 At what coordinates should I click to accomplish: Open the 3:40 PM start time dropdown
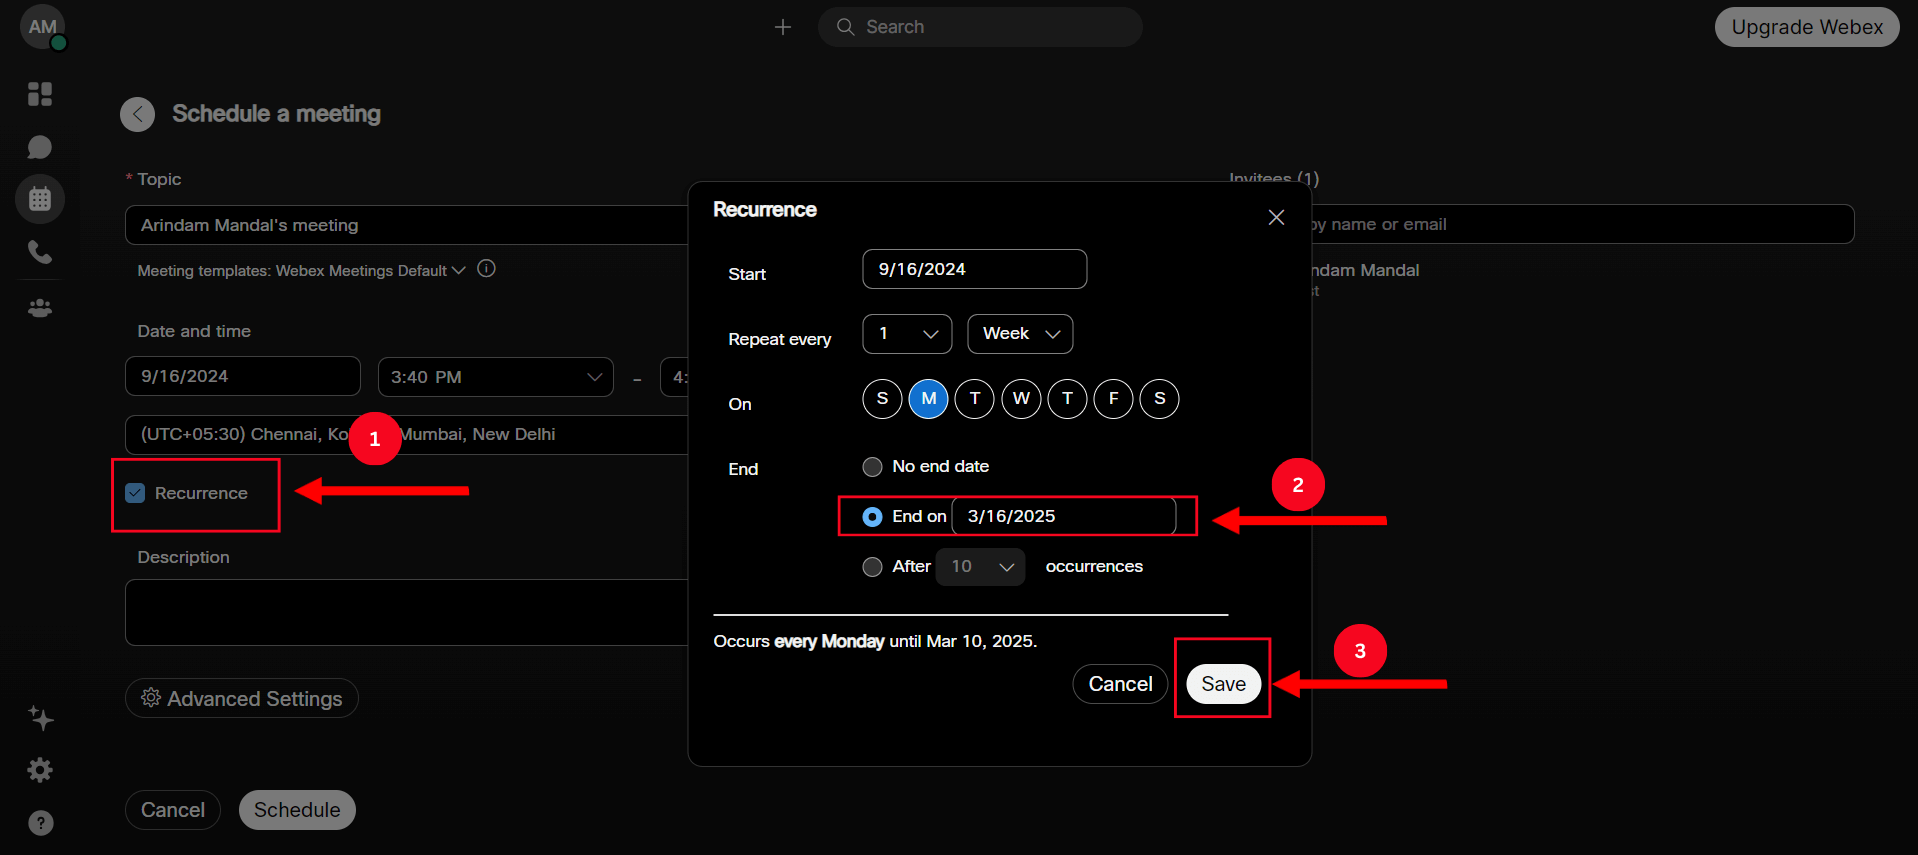tap(495, 377)
